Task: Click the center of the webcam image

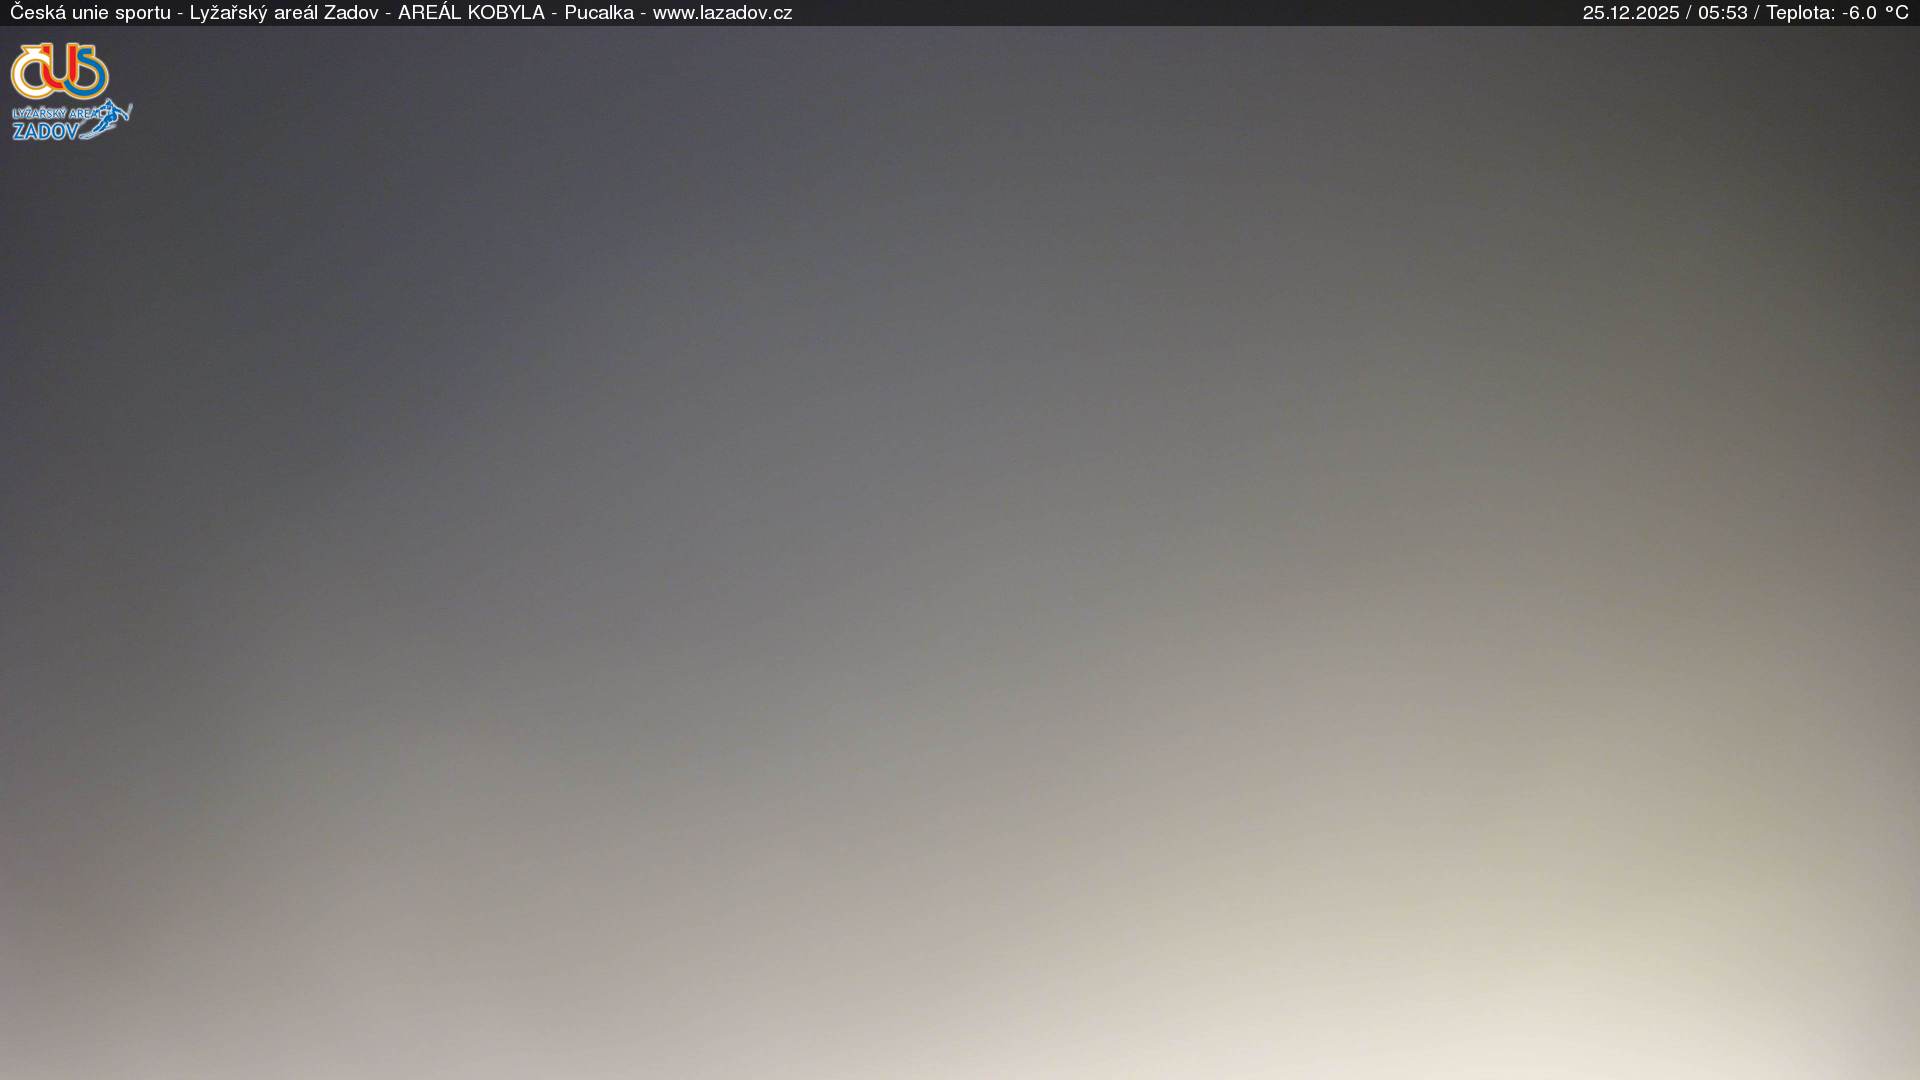Action: 960,552
